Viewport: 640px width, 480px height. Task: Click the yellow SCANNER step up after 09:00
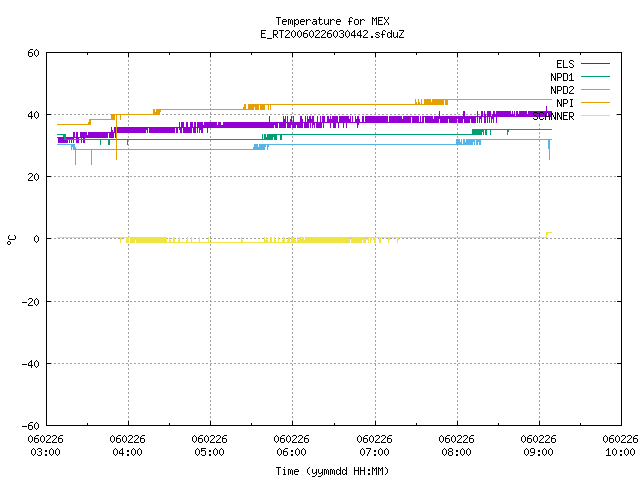coord(549,234)
